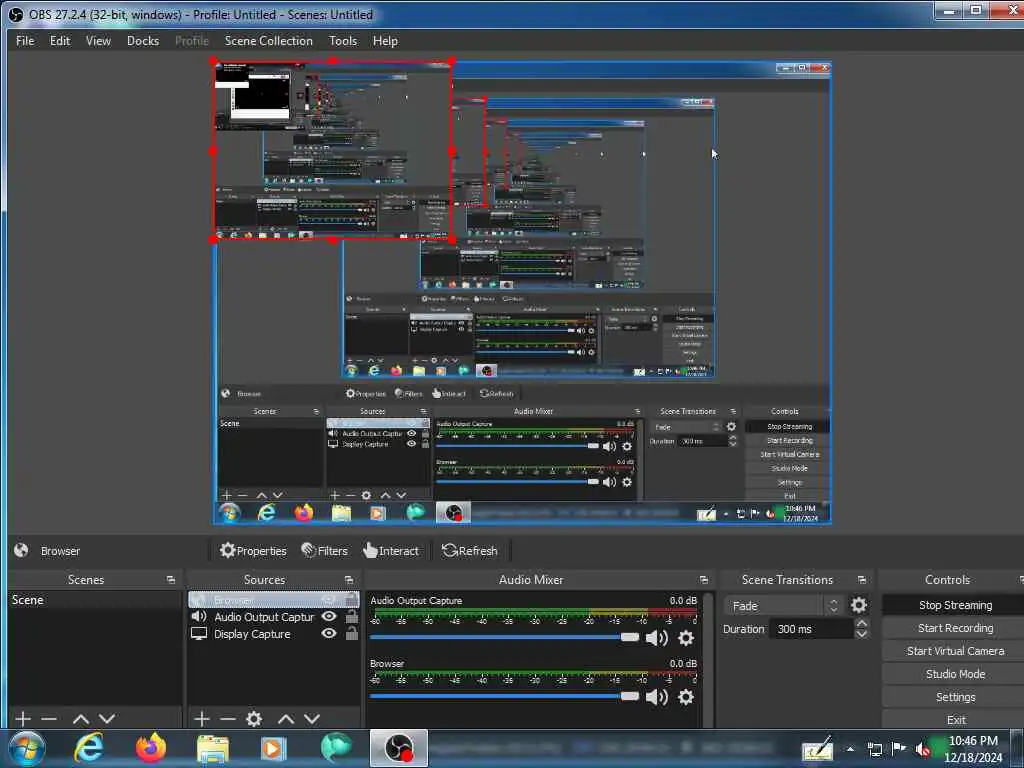Select the Scene entry in Scenes list
1024x768 pixels.
(x=95, y=600)
